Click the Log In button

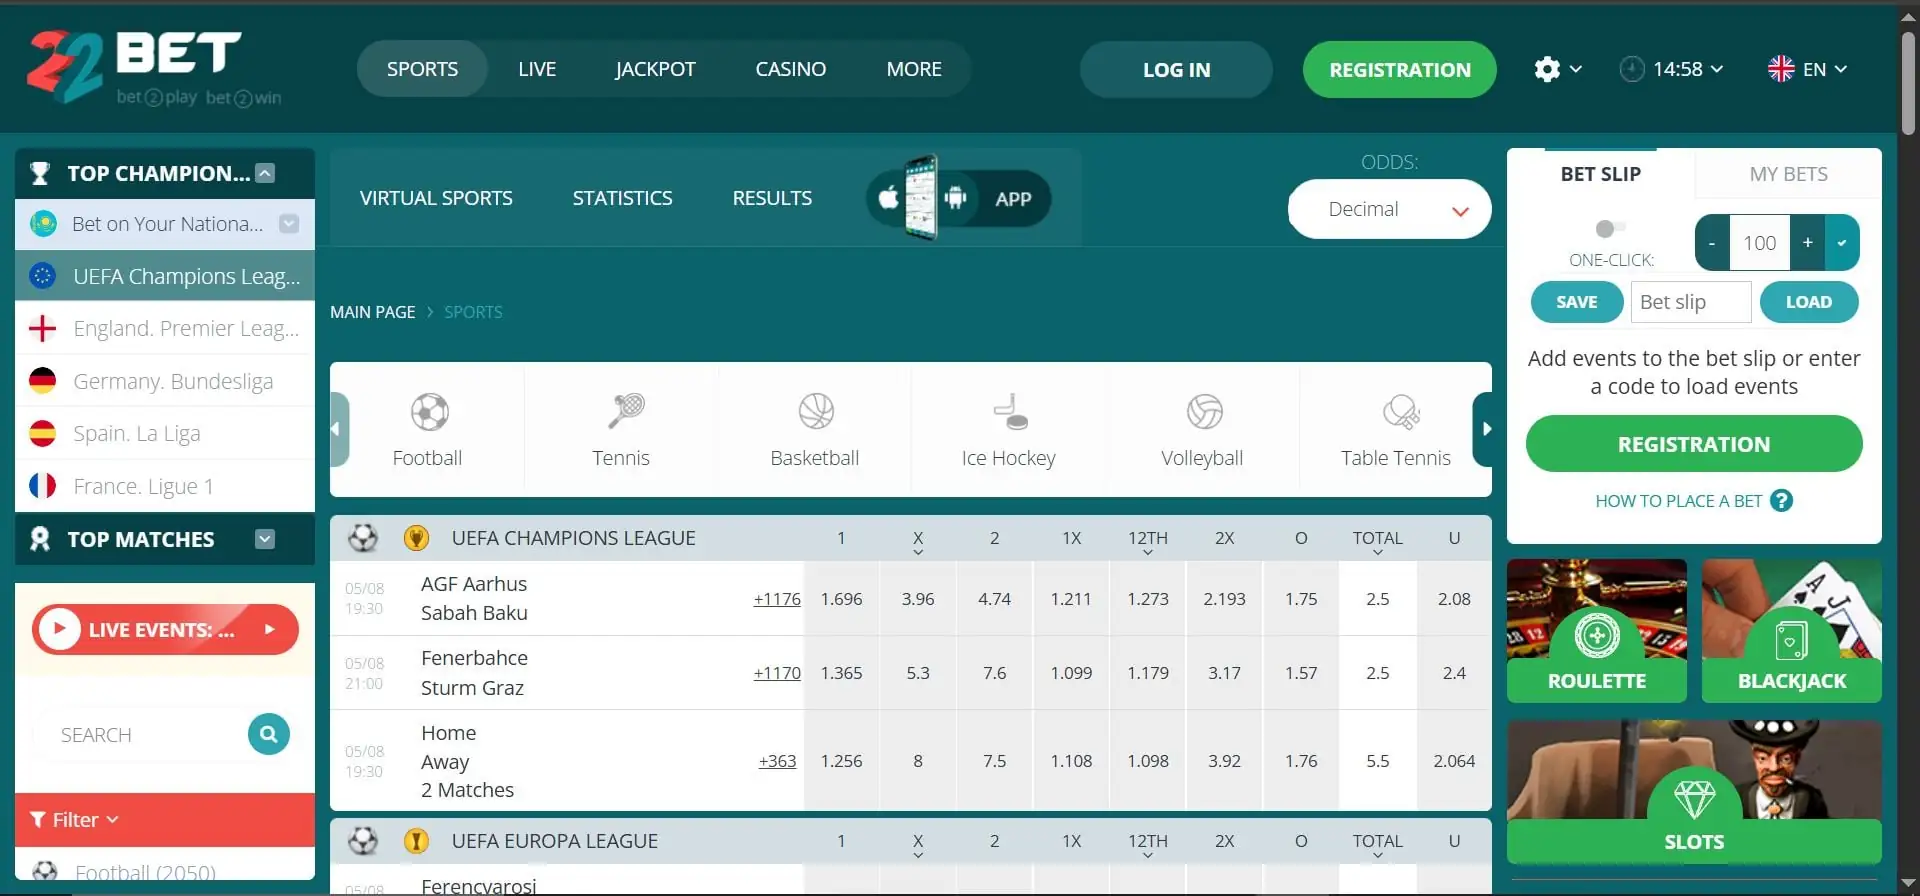point(1176,69)
